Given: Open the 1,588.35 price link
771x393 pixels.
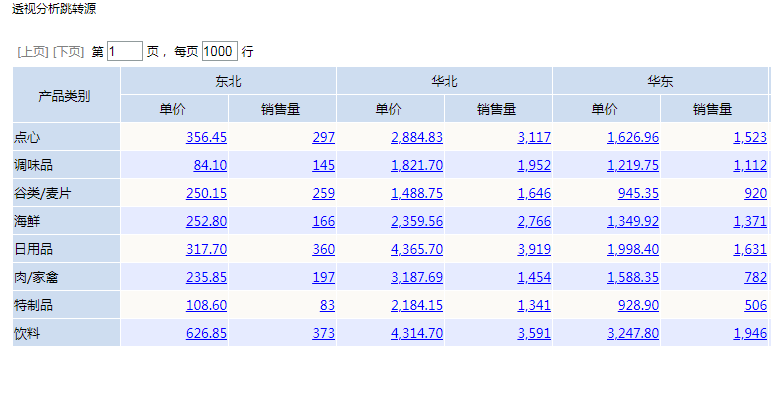Looking at the screenshot, I should tap(633, 277).
